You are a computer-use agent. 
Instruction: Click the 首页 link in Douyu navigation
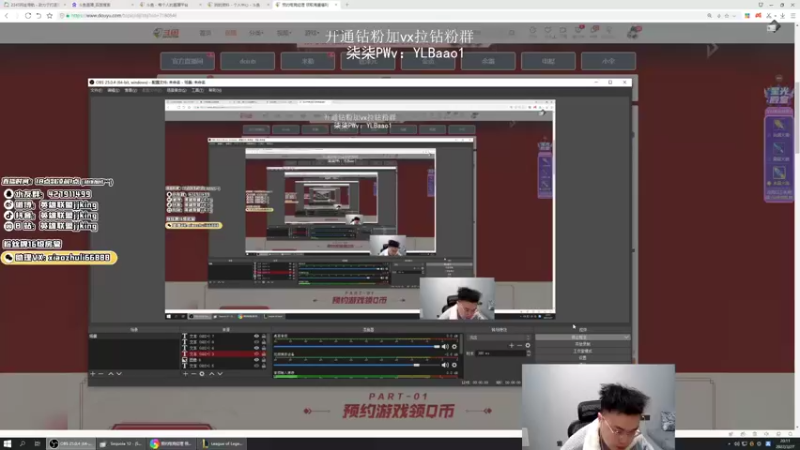(205, 33)
